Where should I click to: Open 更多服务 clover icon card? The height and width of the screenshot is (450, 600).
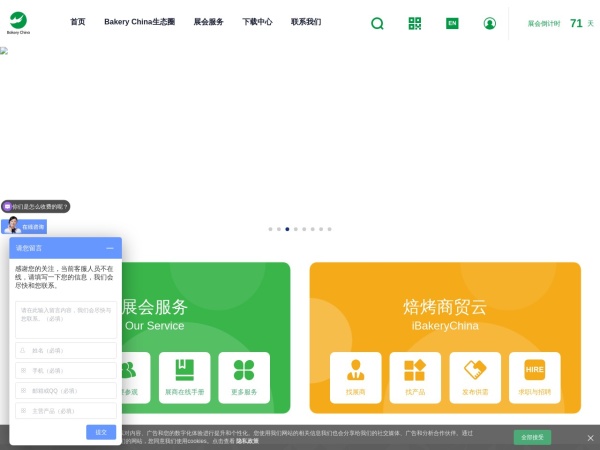tap(244, 378)
